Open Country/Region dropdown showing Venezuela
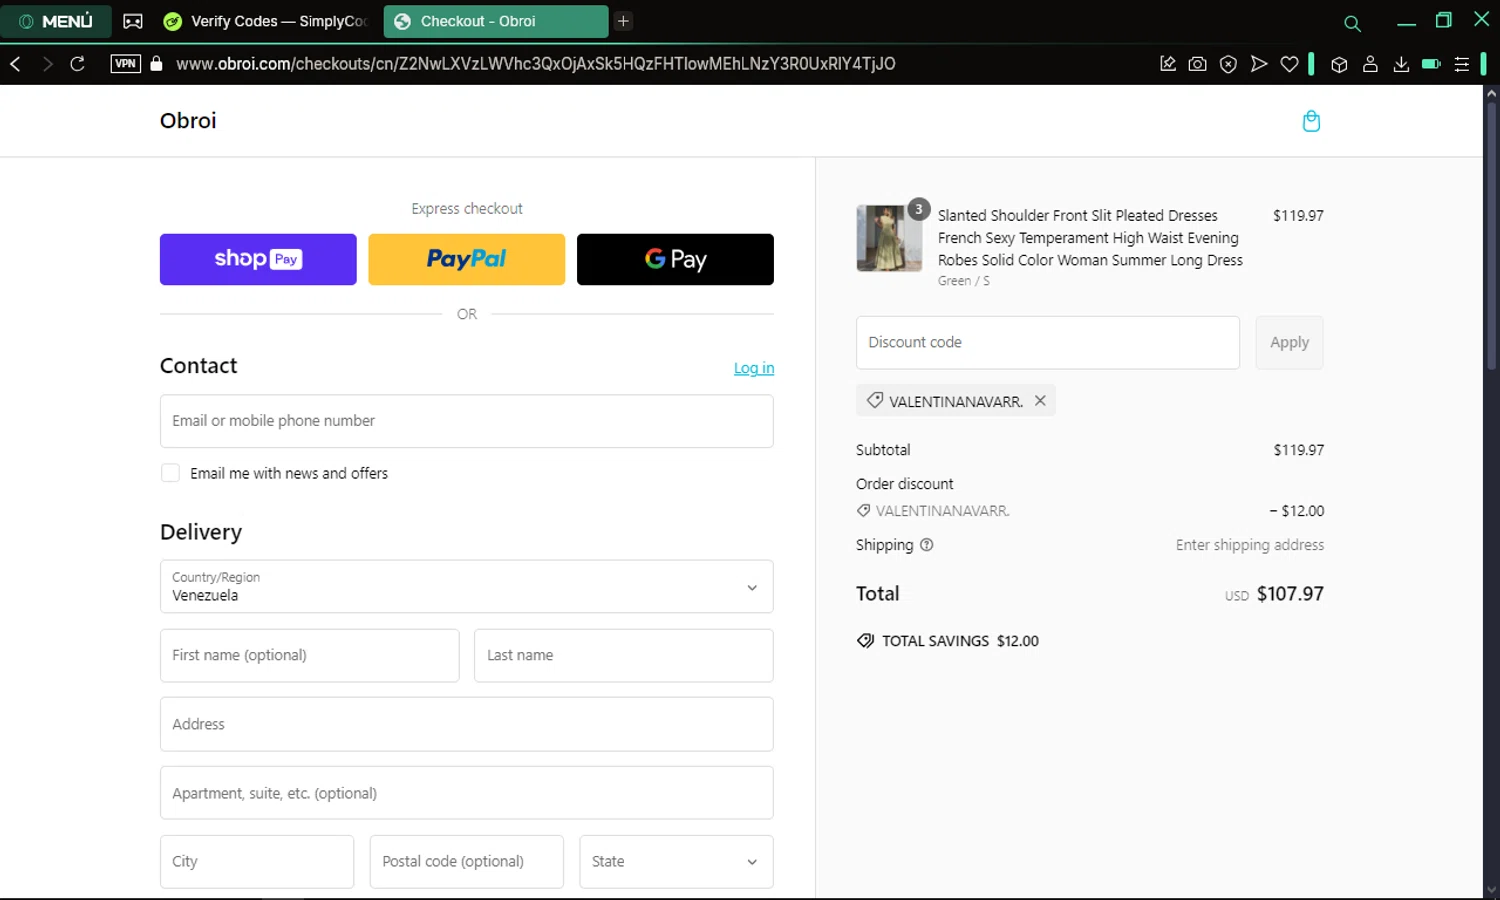Screen dimensions: 1500x900 pos(466,586)
